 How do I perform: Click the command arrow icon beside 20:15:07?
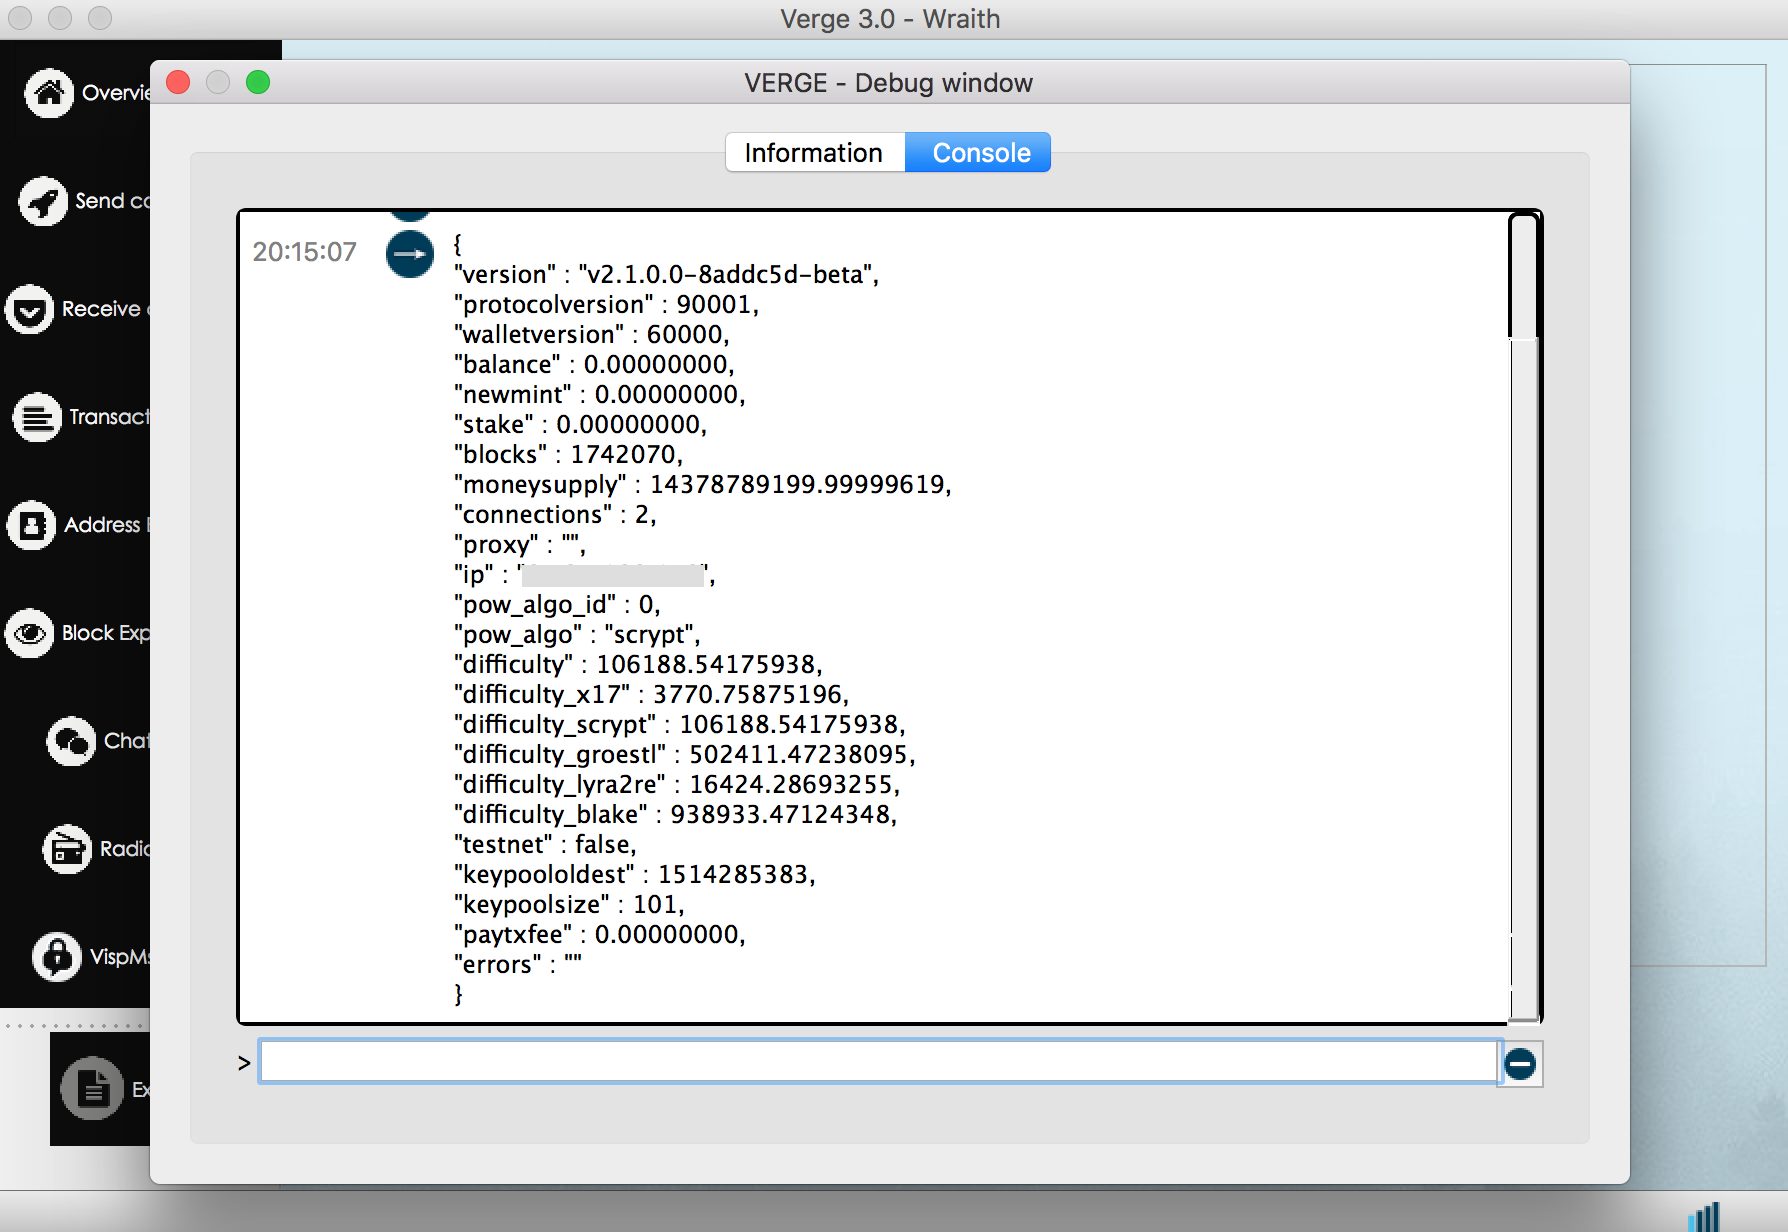click(410, 254)
